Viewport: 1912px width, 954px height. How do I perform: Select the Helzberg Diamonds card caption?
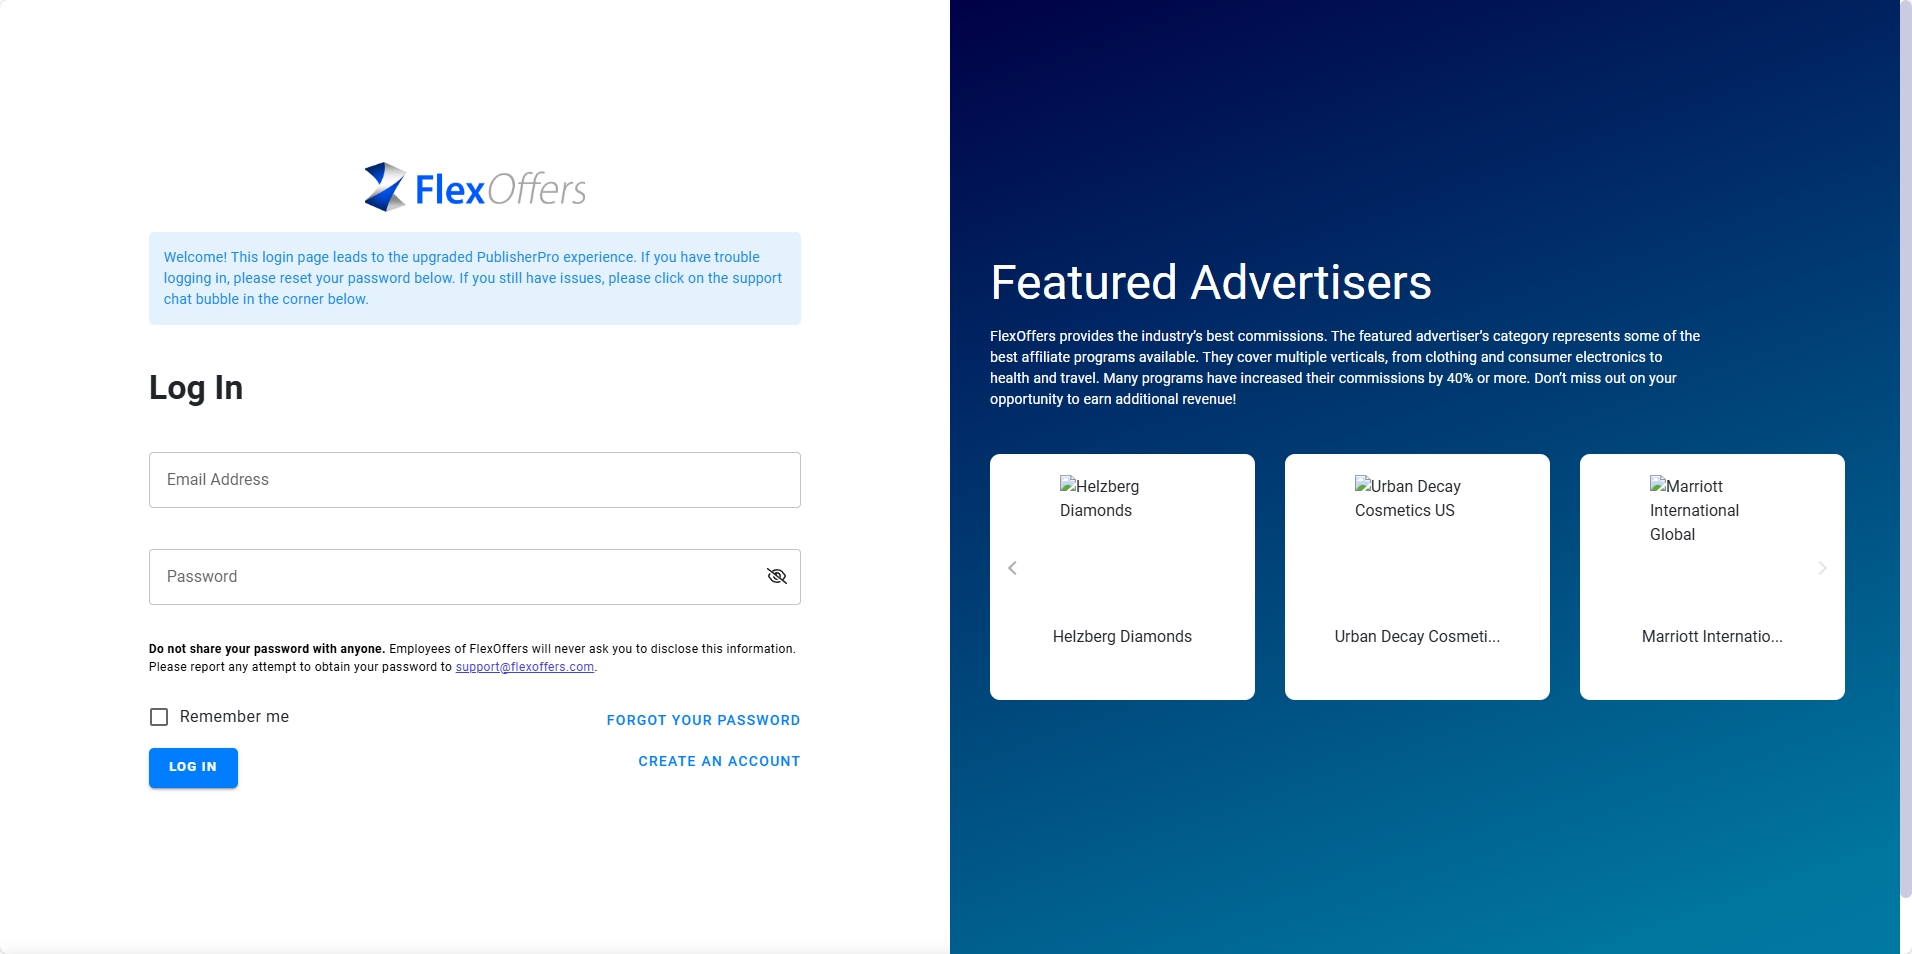pos(1122,637)
